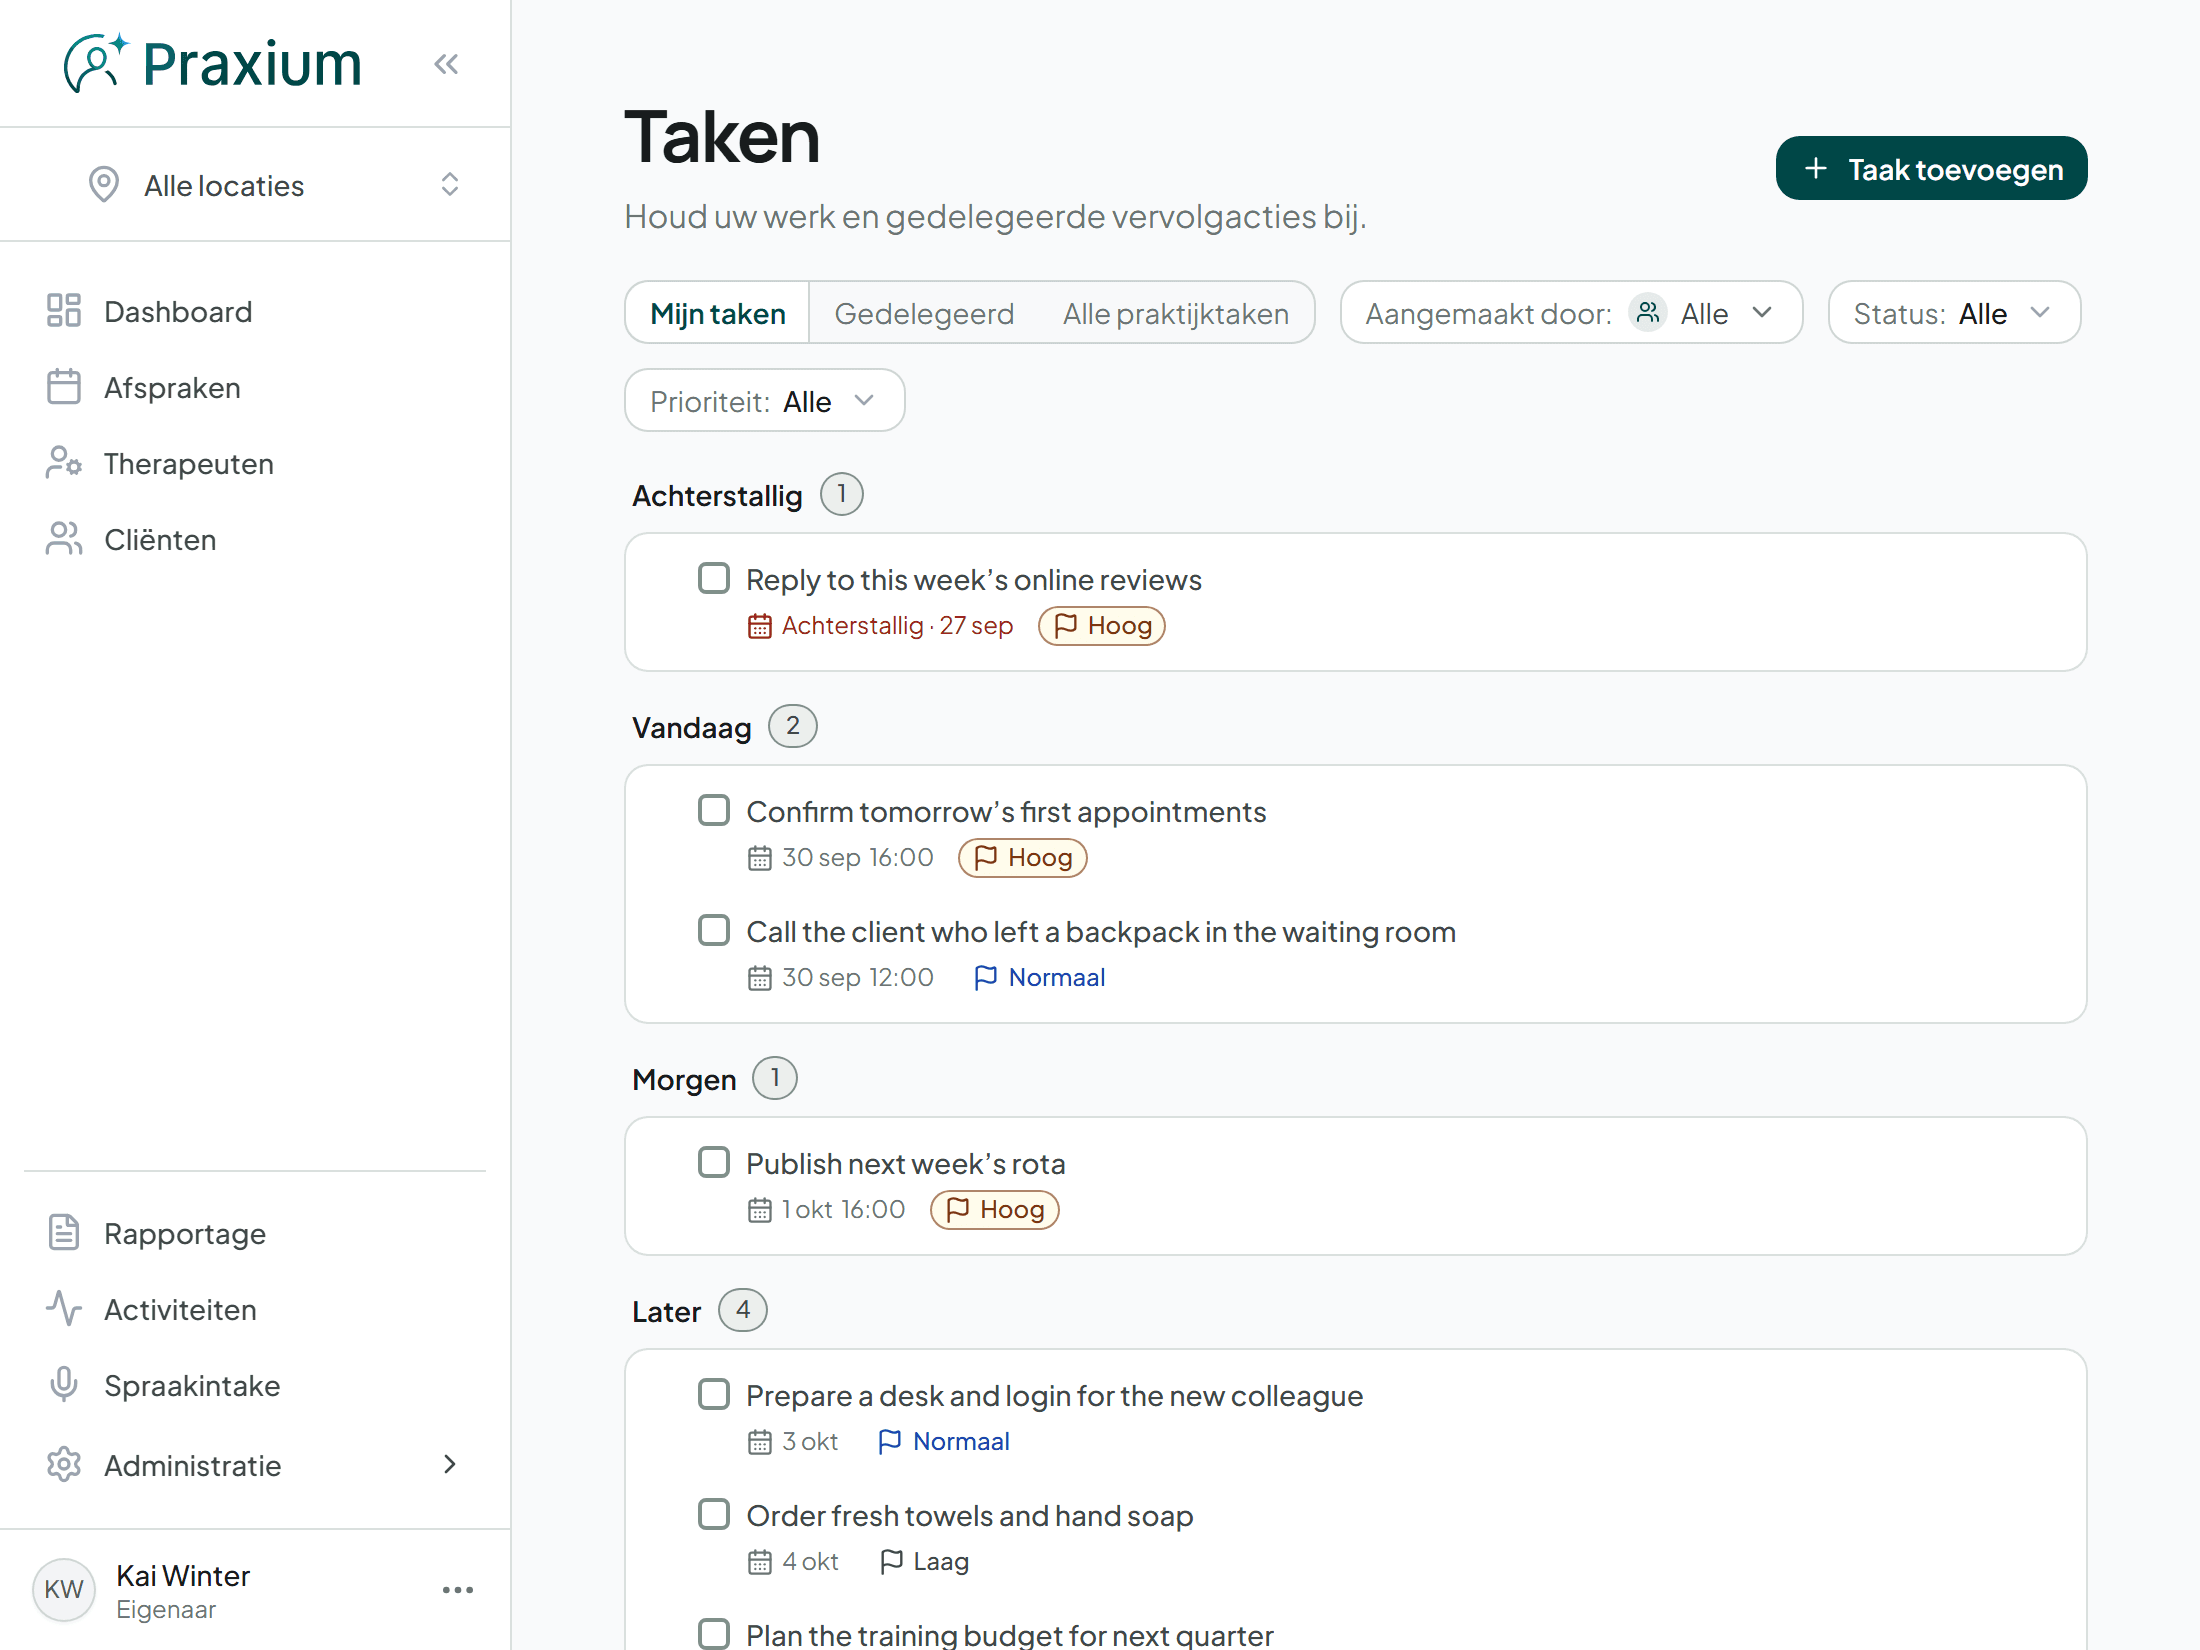Open the Rapportage page link
The image size is (2200, 1650).
(x=255, y=1233)
